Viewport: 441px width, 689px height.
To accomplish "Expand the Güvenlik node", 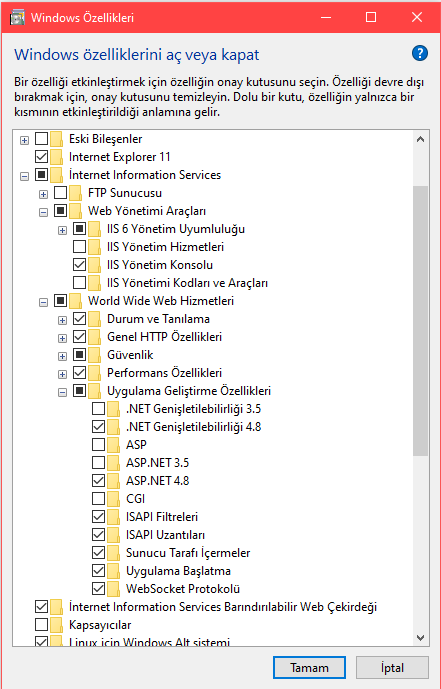I will click(62, 356).
